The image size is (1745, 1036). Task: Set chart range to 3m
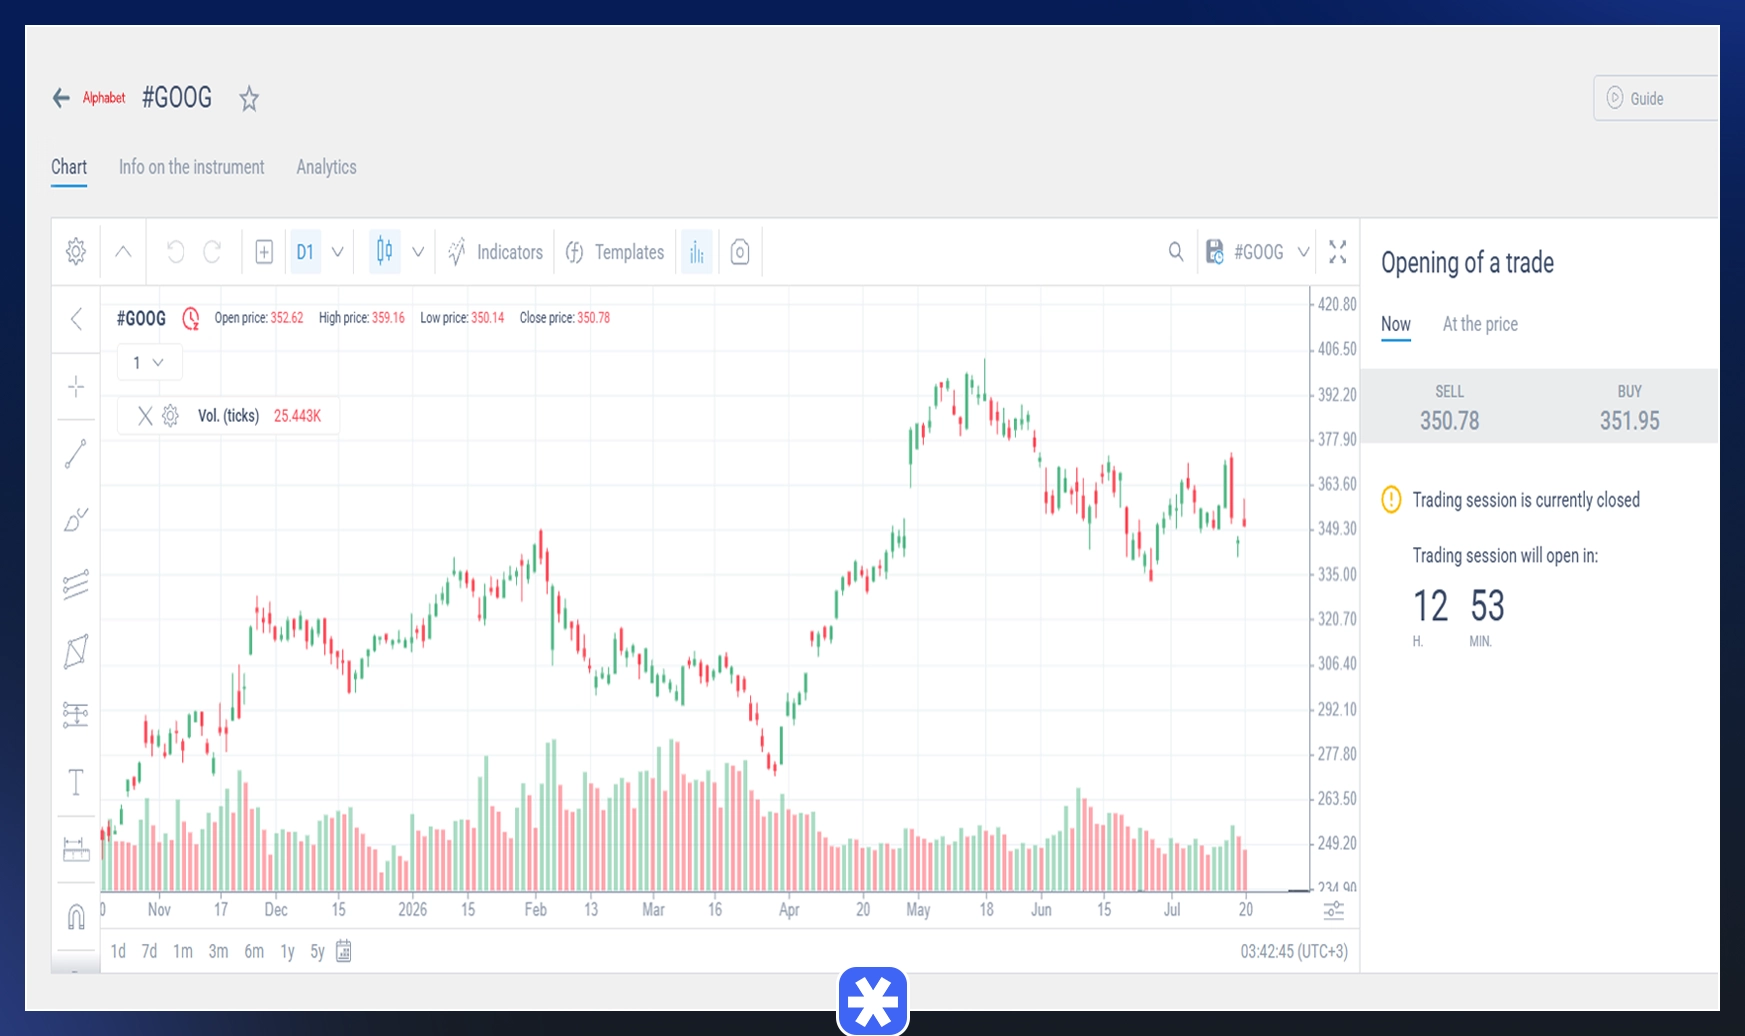pyautogui.click(x=218, y=951)
